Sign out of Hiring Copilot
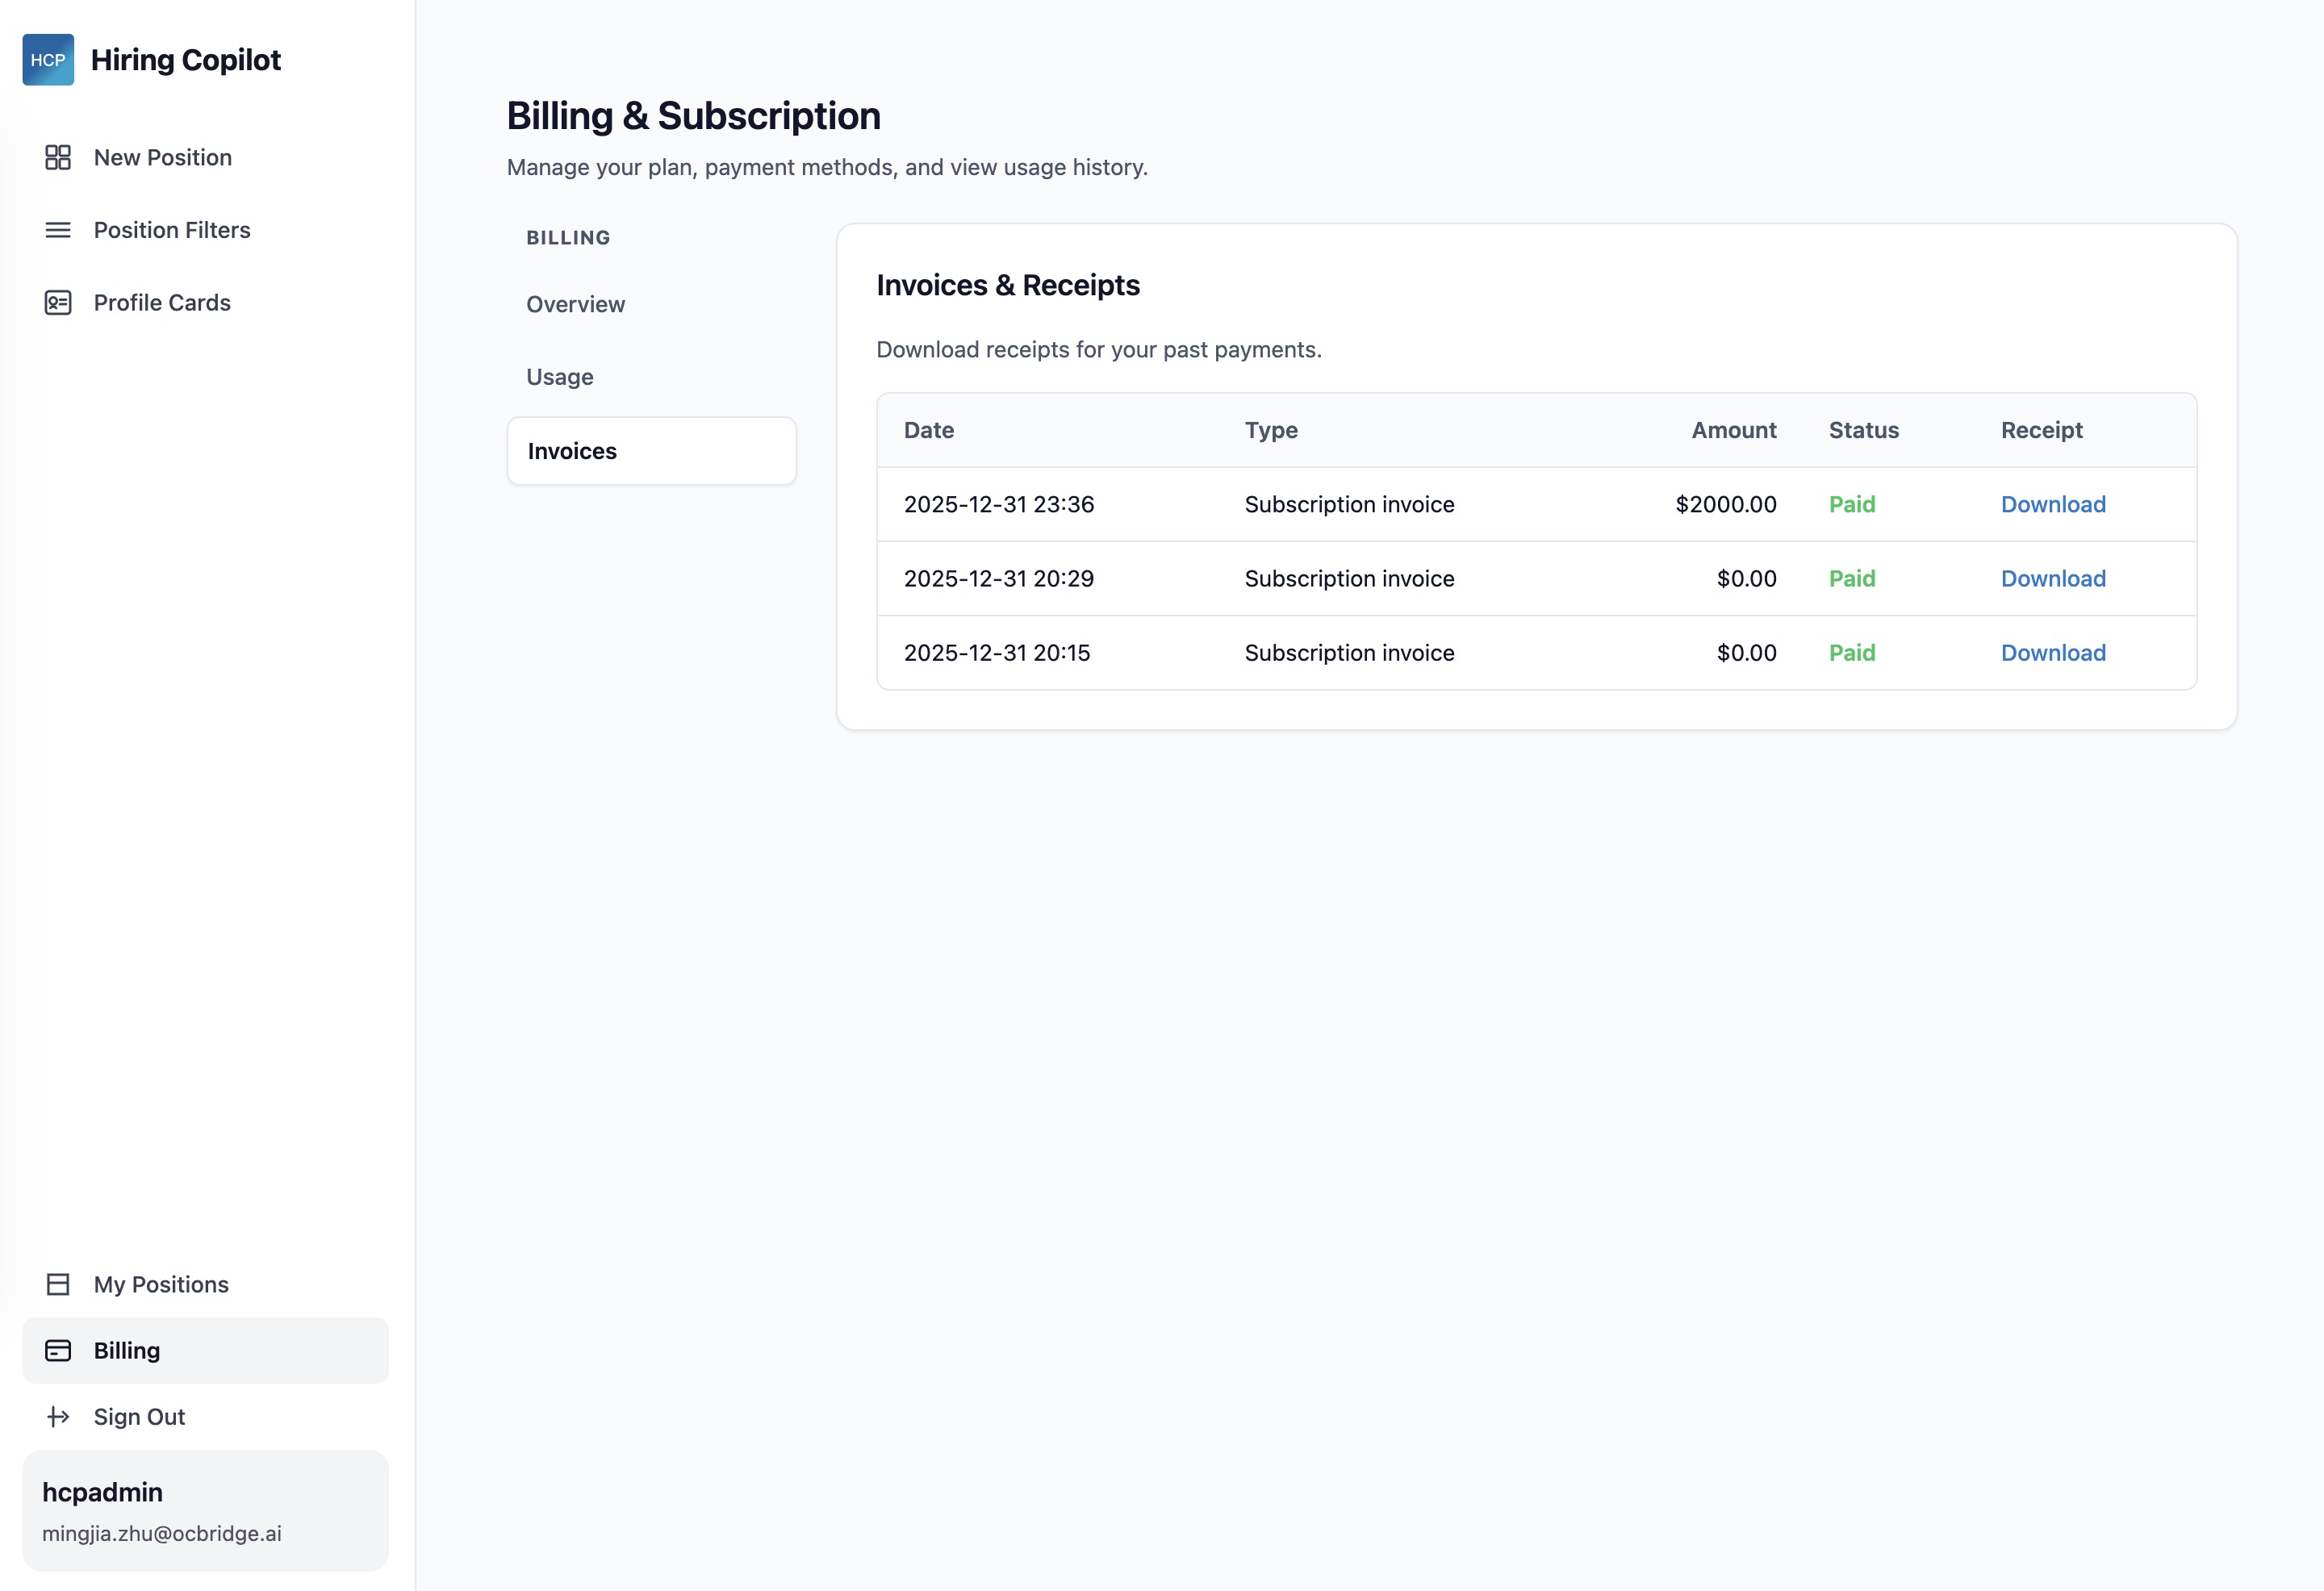 click(139, 1416)
